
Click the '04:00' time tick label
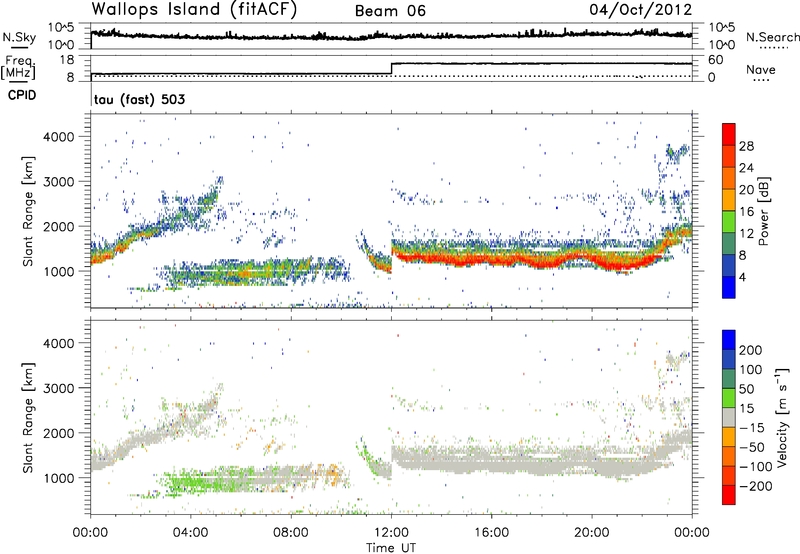coord(190,533)
